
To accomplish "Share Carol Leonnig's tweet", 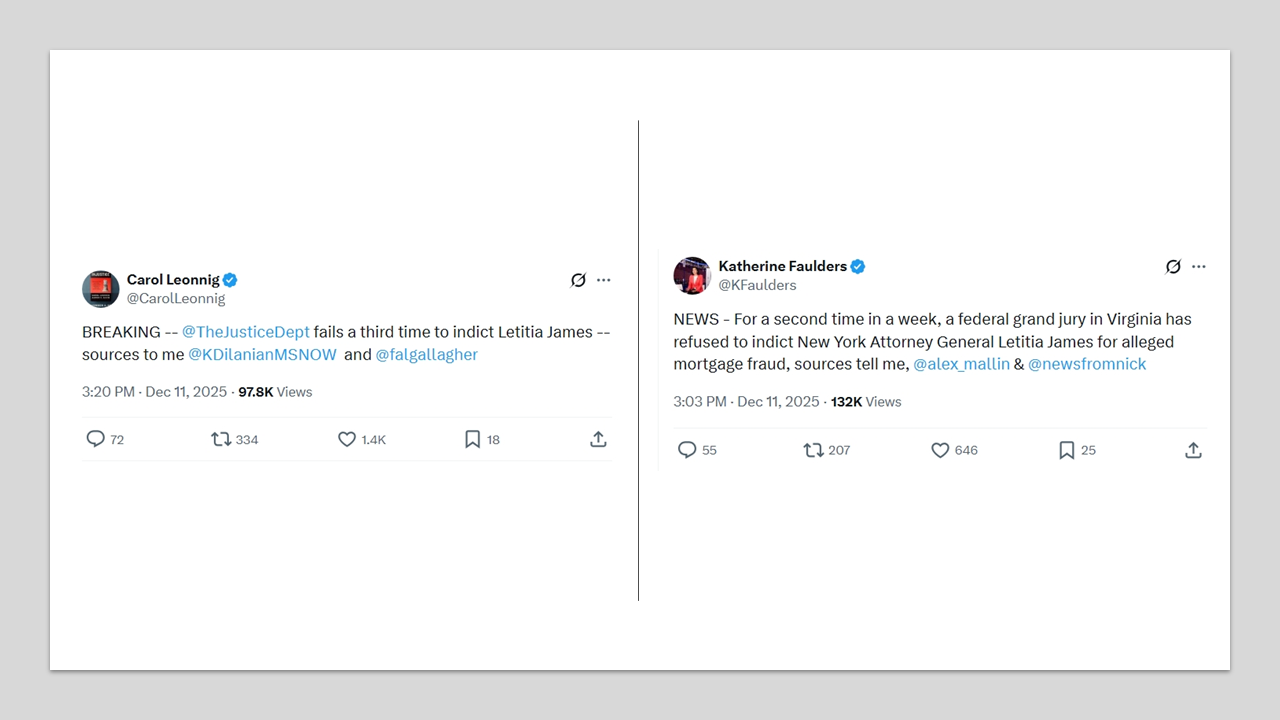I will pyautogui.click(x=598, y=439).
